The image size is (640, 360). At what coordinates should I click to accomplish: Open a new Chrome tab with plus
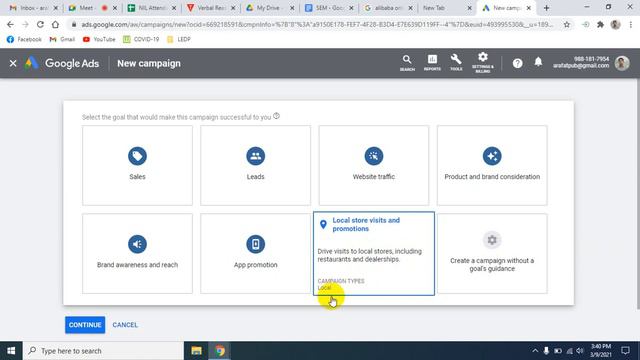pos(546,8)
